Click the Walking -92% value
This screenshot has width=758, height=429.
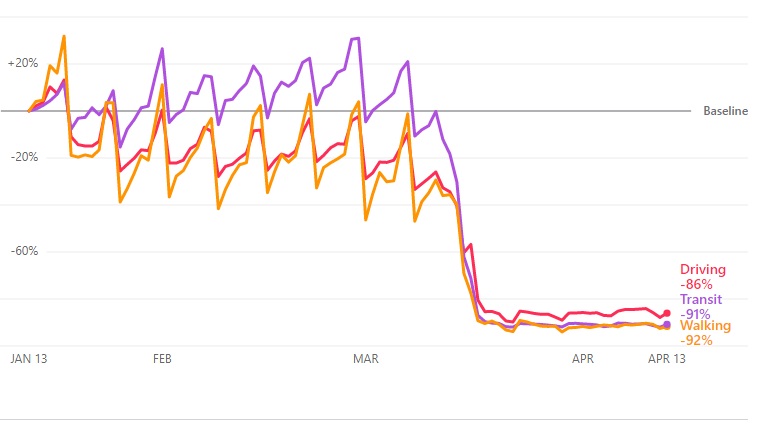pos(696,340)
